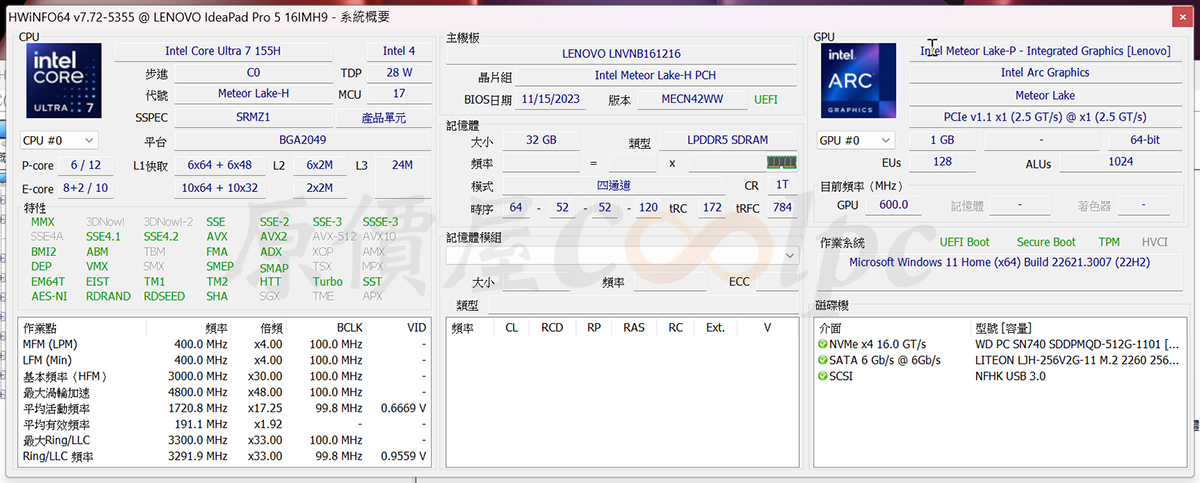Select the Ring/LLC 頻率 row
Viewport: 1200px width, 483px height.
click(x=225, y=457)
